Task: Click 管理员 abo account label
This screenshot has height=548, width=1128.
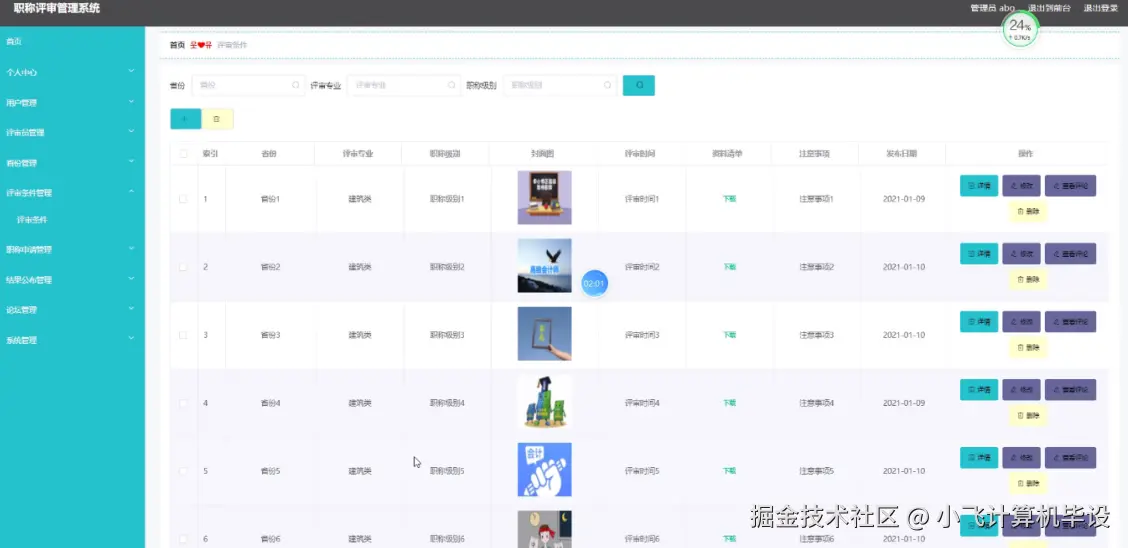Action: (992, 9)
